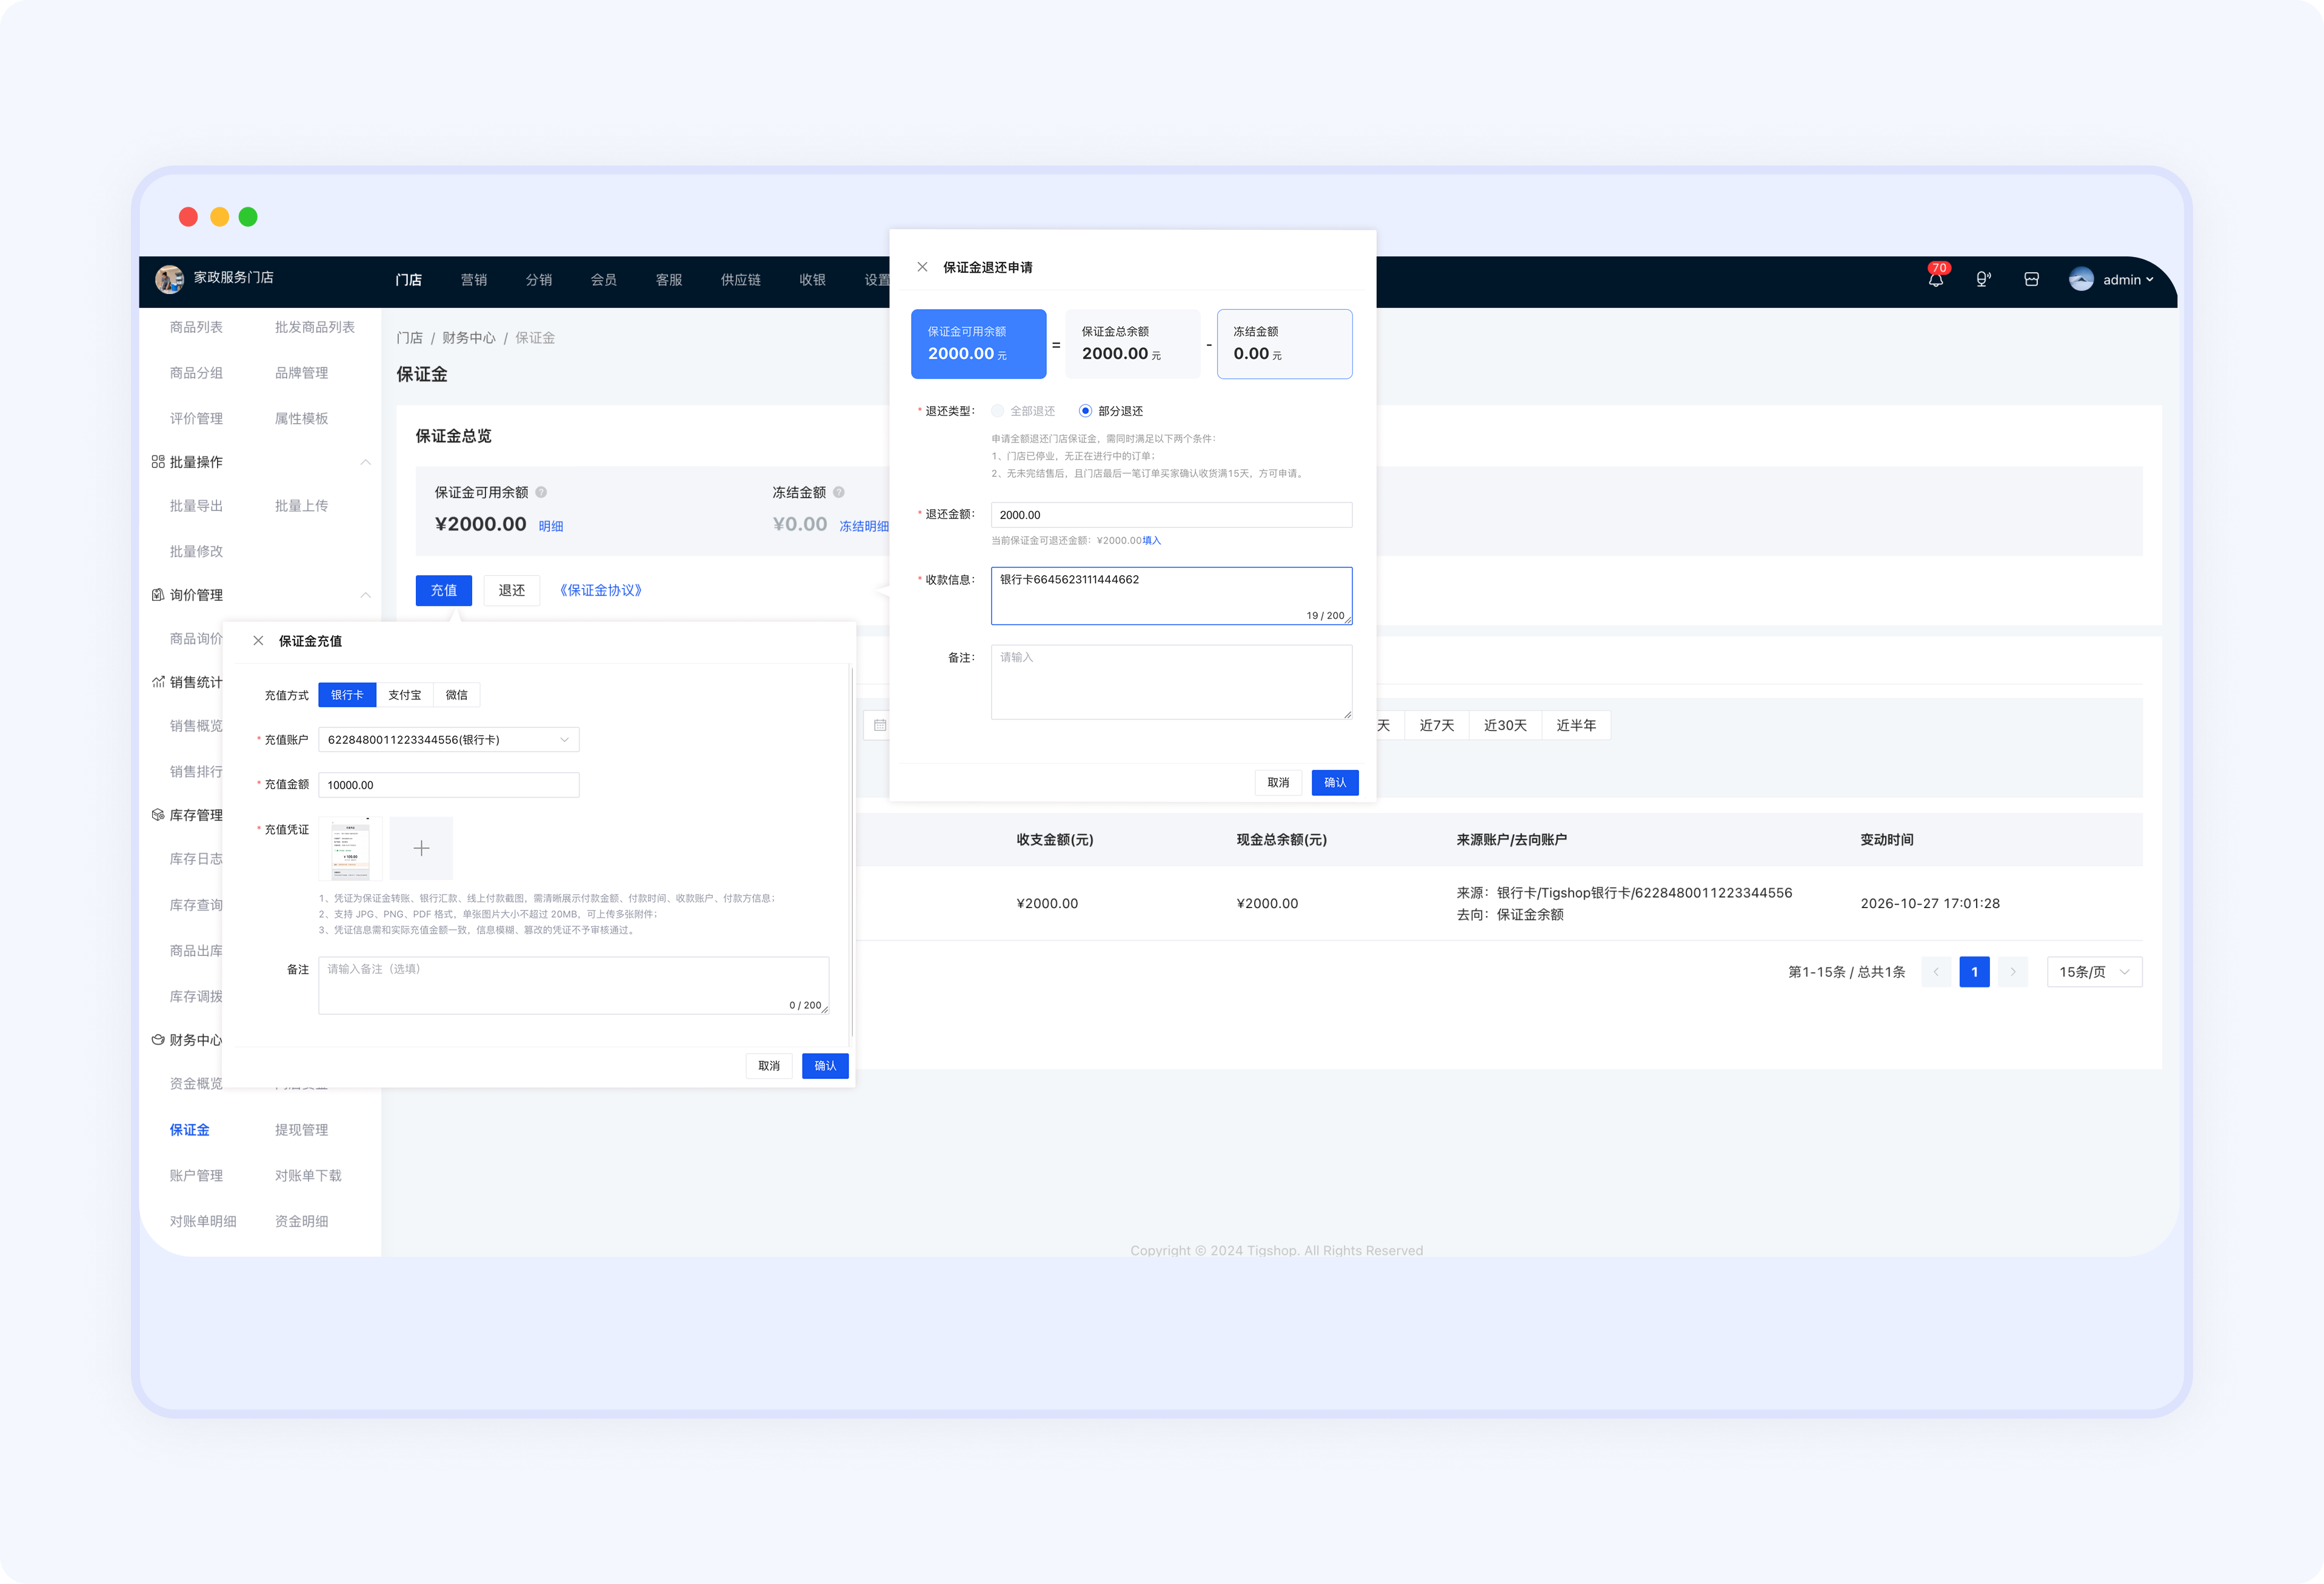This screenshot has width=2324, height=1584.
Task: Close the 保证金退还申请 dialog
Action: pos(922,267)
